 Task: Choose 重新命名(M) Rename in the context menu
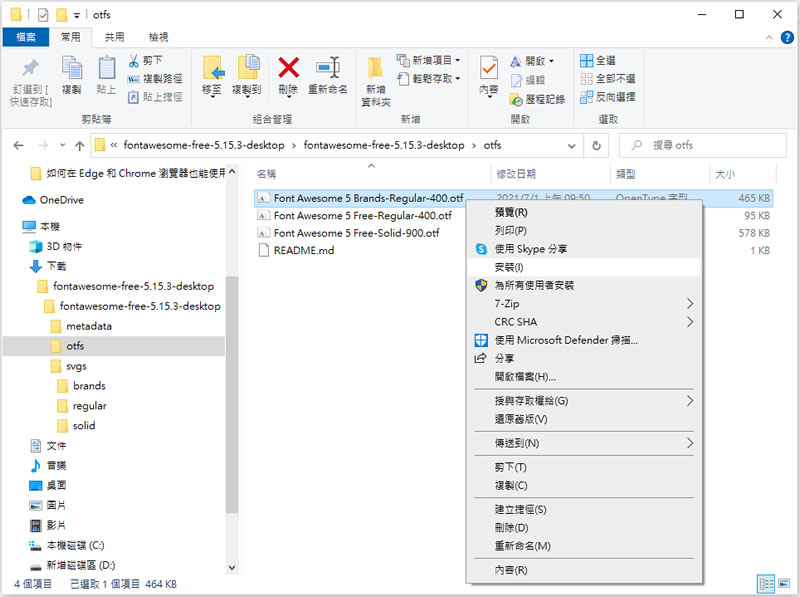(584, 546)
